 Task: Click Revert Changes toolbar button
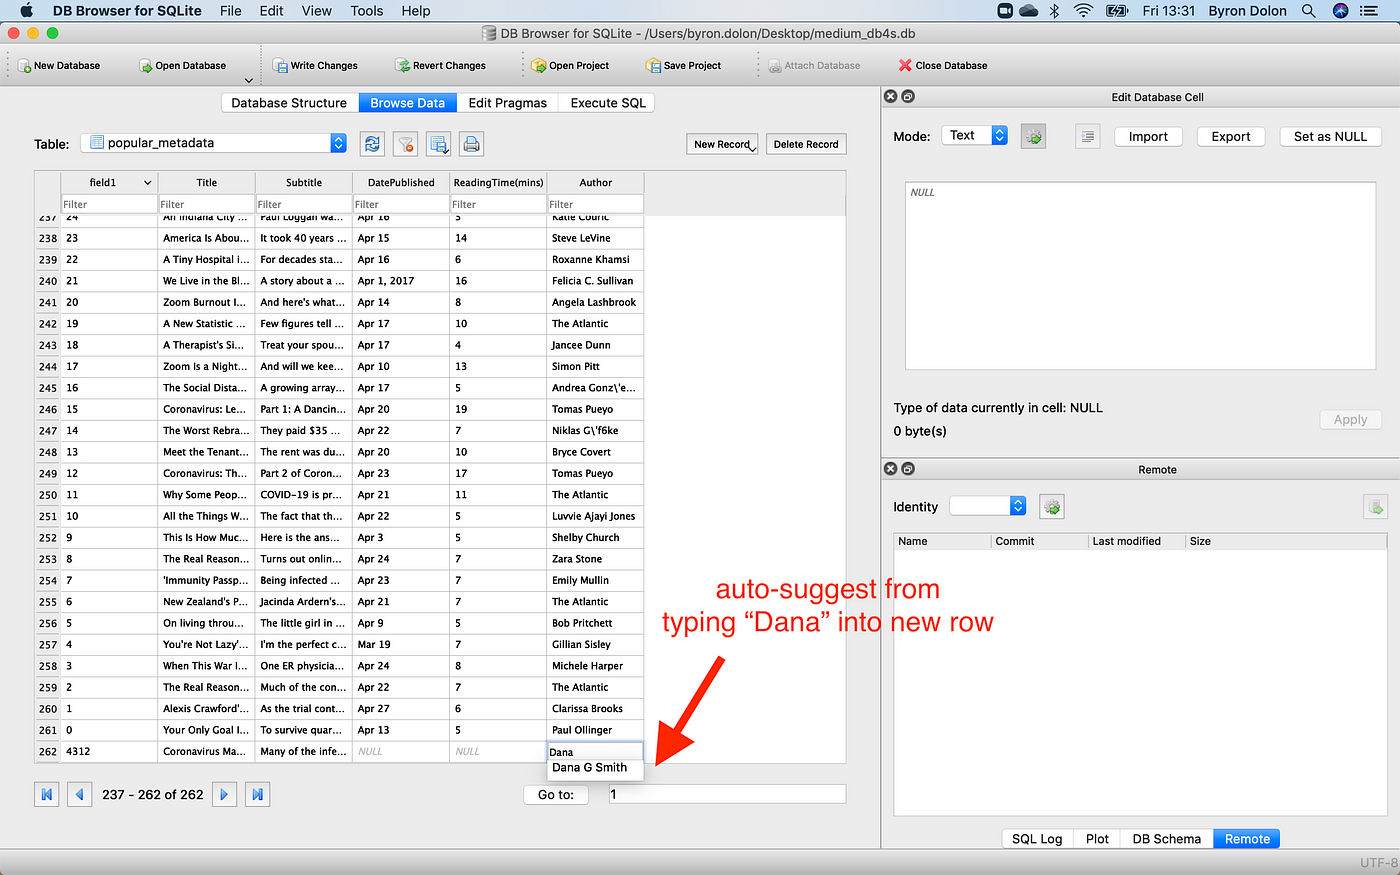pyautogui.click(x=441, y=66)
